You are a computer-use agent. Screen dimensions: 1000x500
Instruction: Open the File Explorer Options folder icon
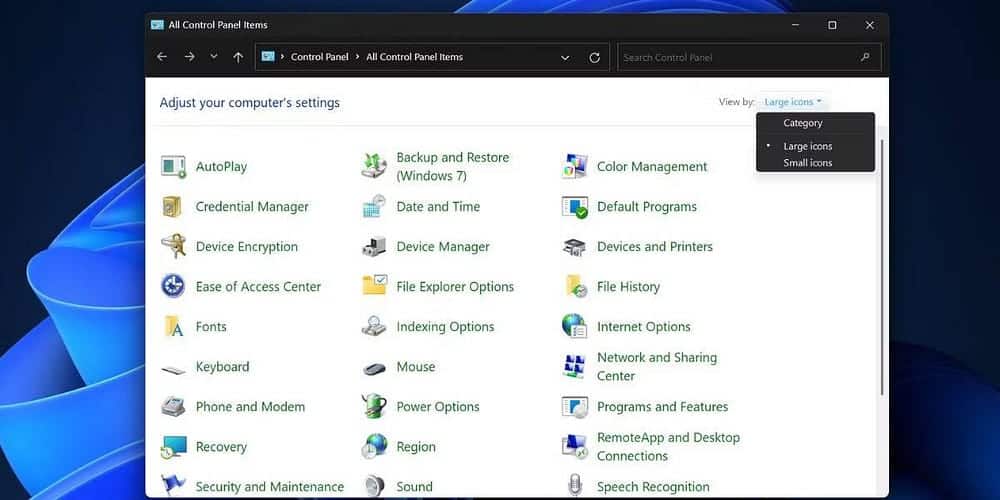tap(374, 286)
